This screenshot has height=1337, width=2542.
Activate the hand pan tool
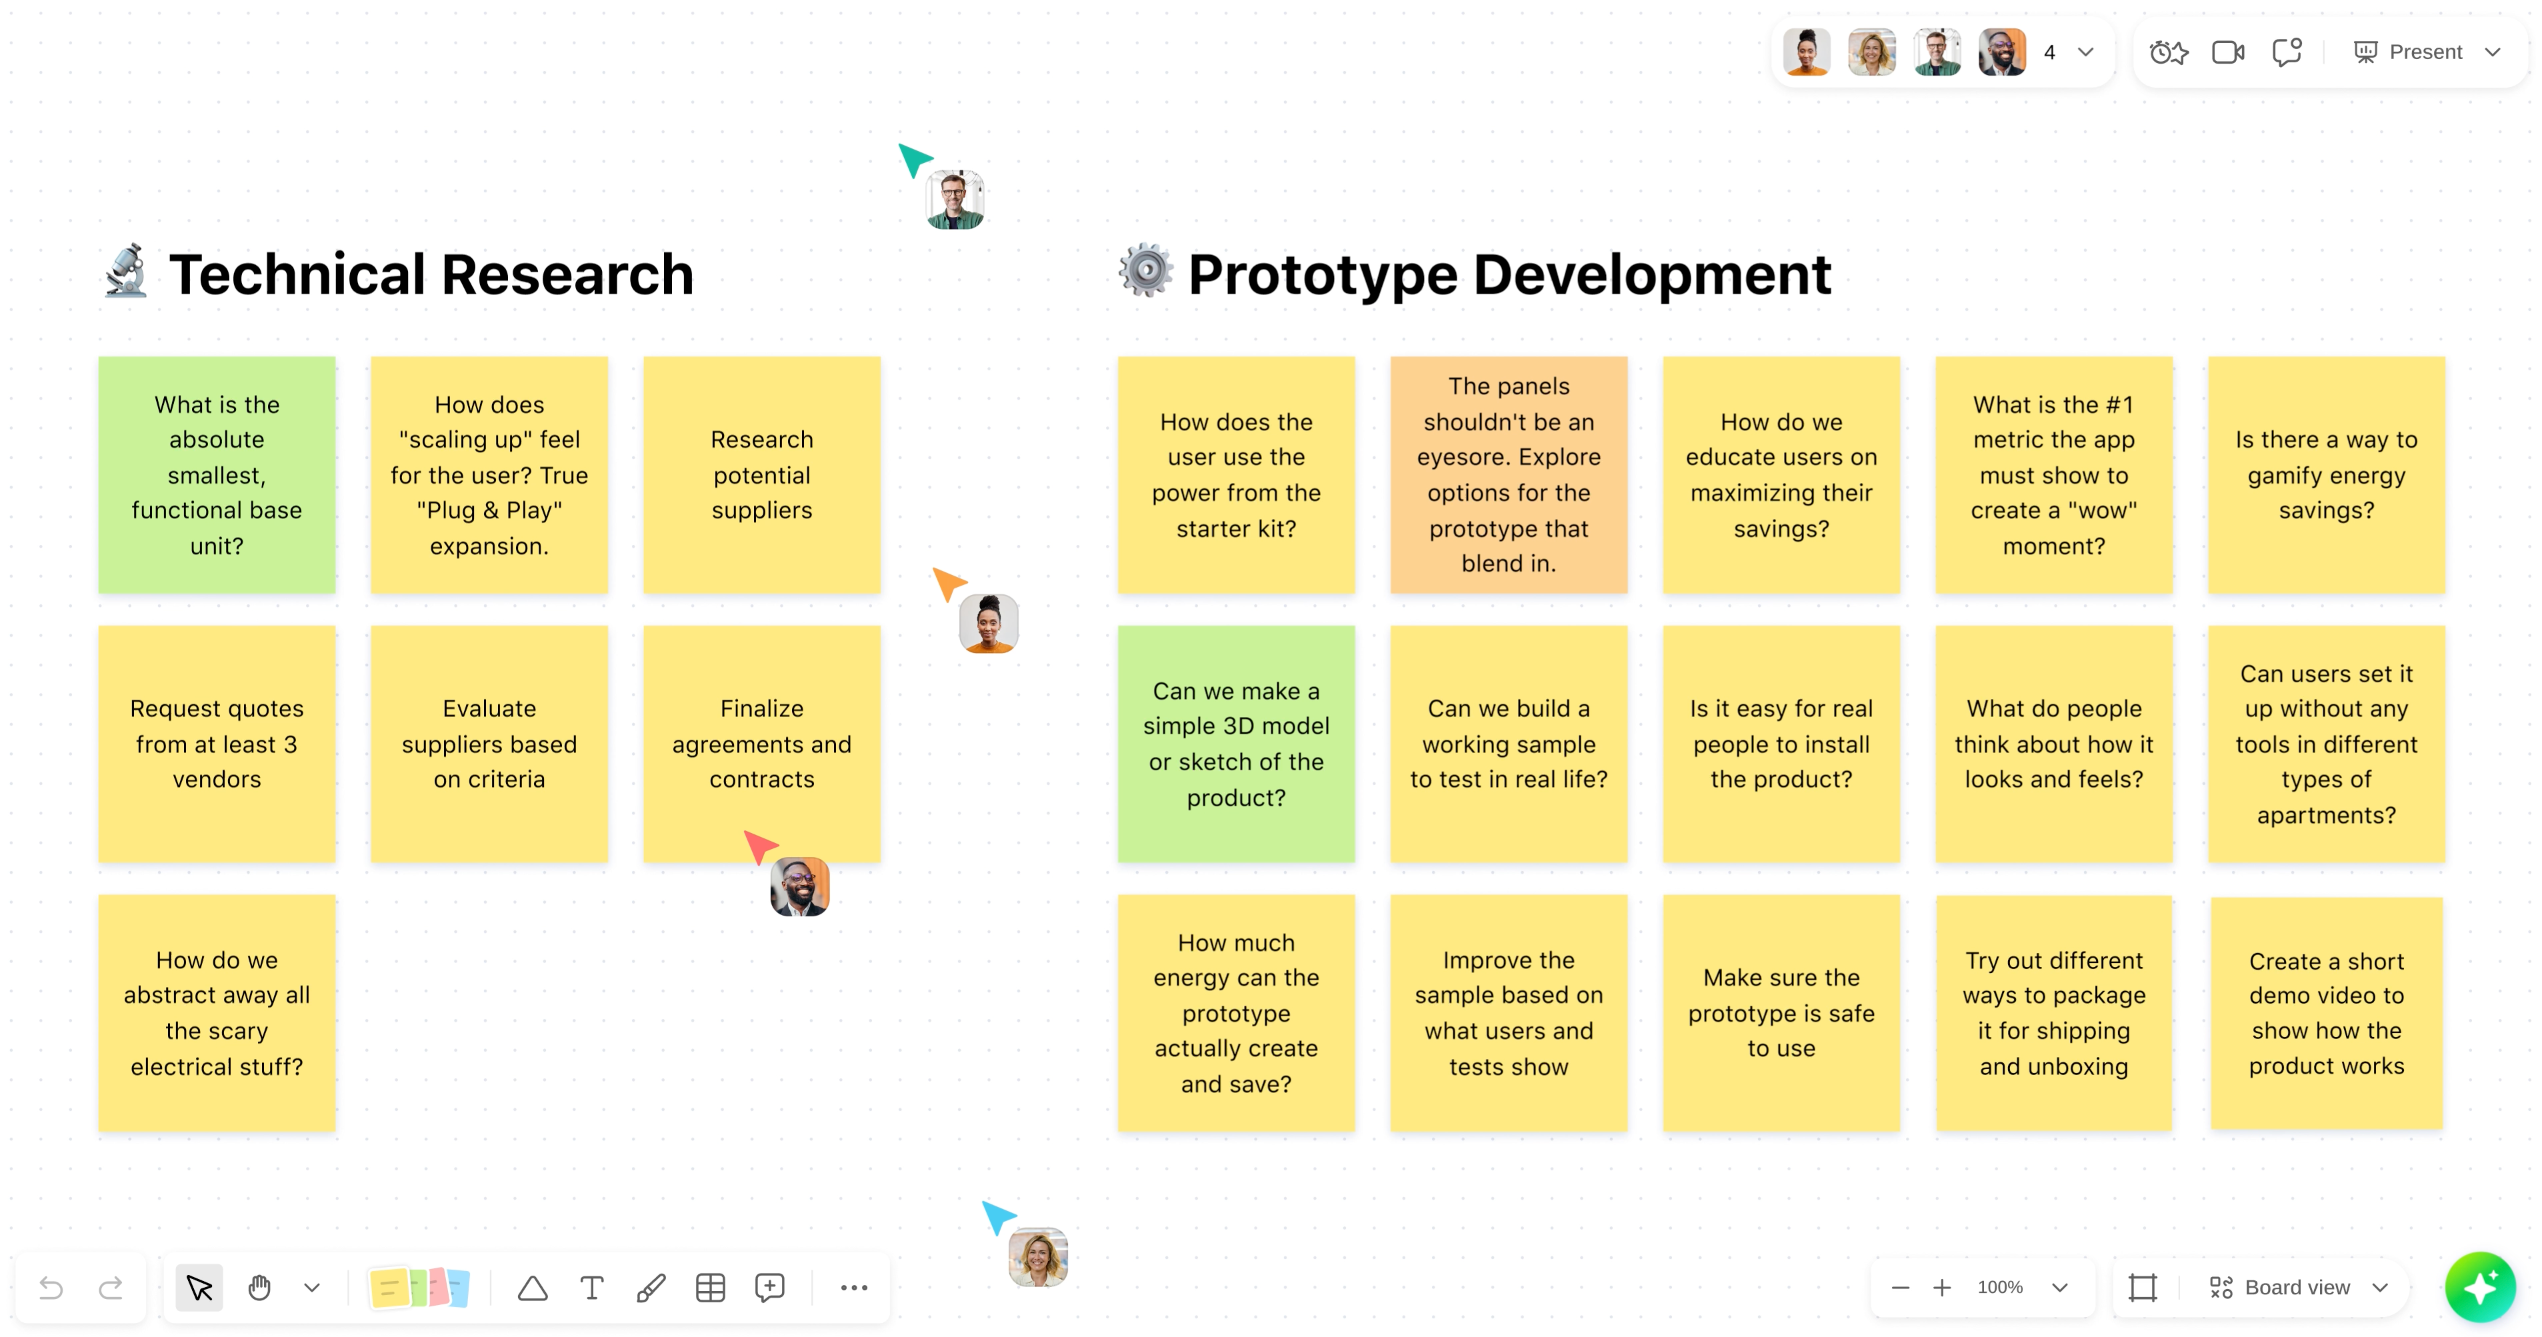[259, 1287]
